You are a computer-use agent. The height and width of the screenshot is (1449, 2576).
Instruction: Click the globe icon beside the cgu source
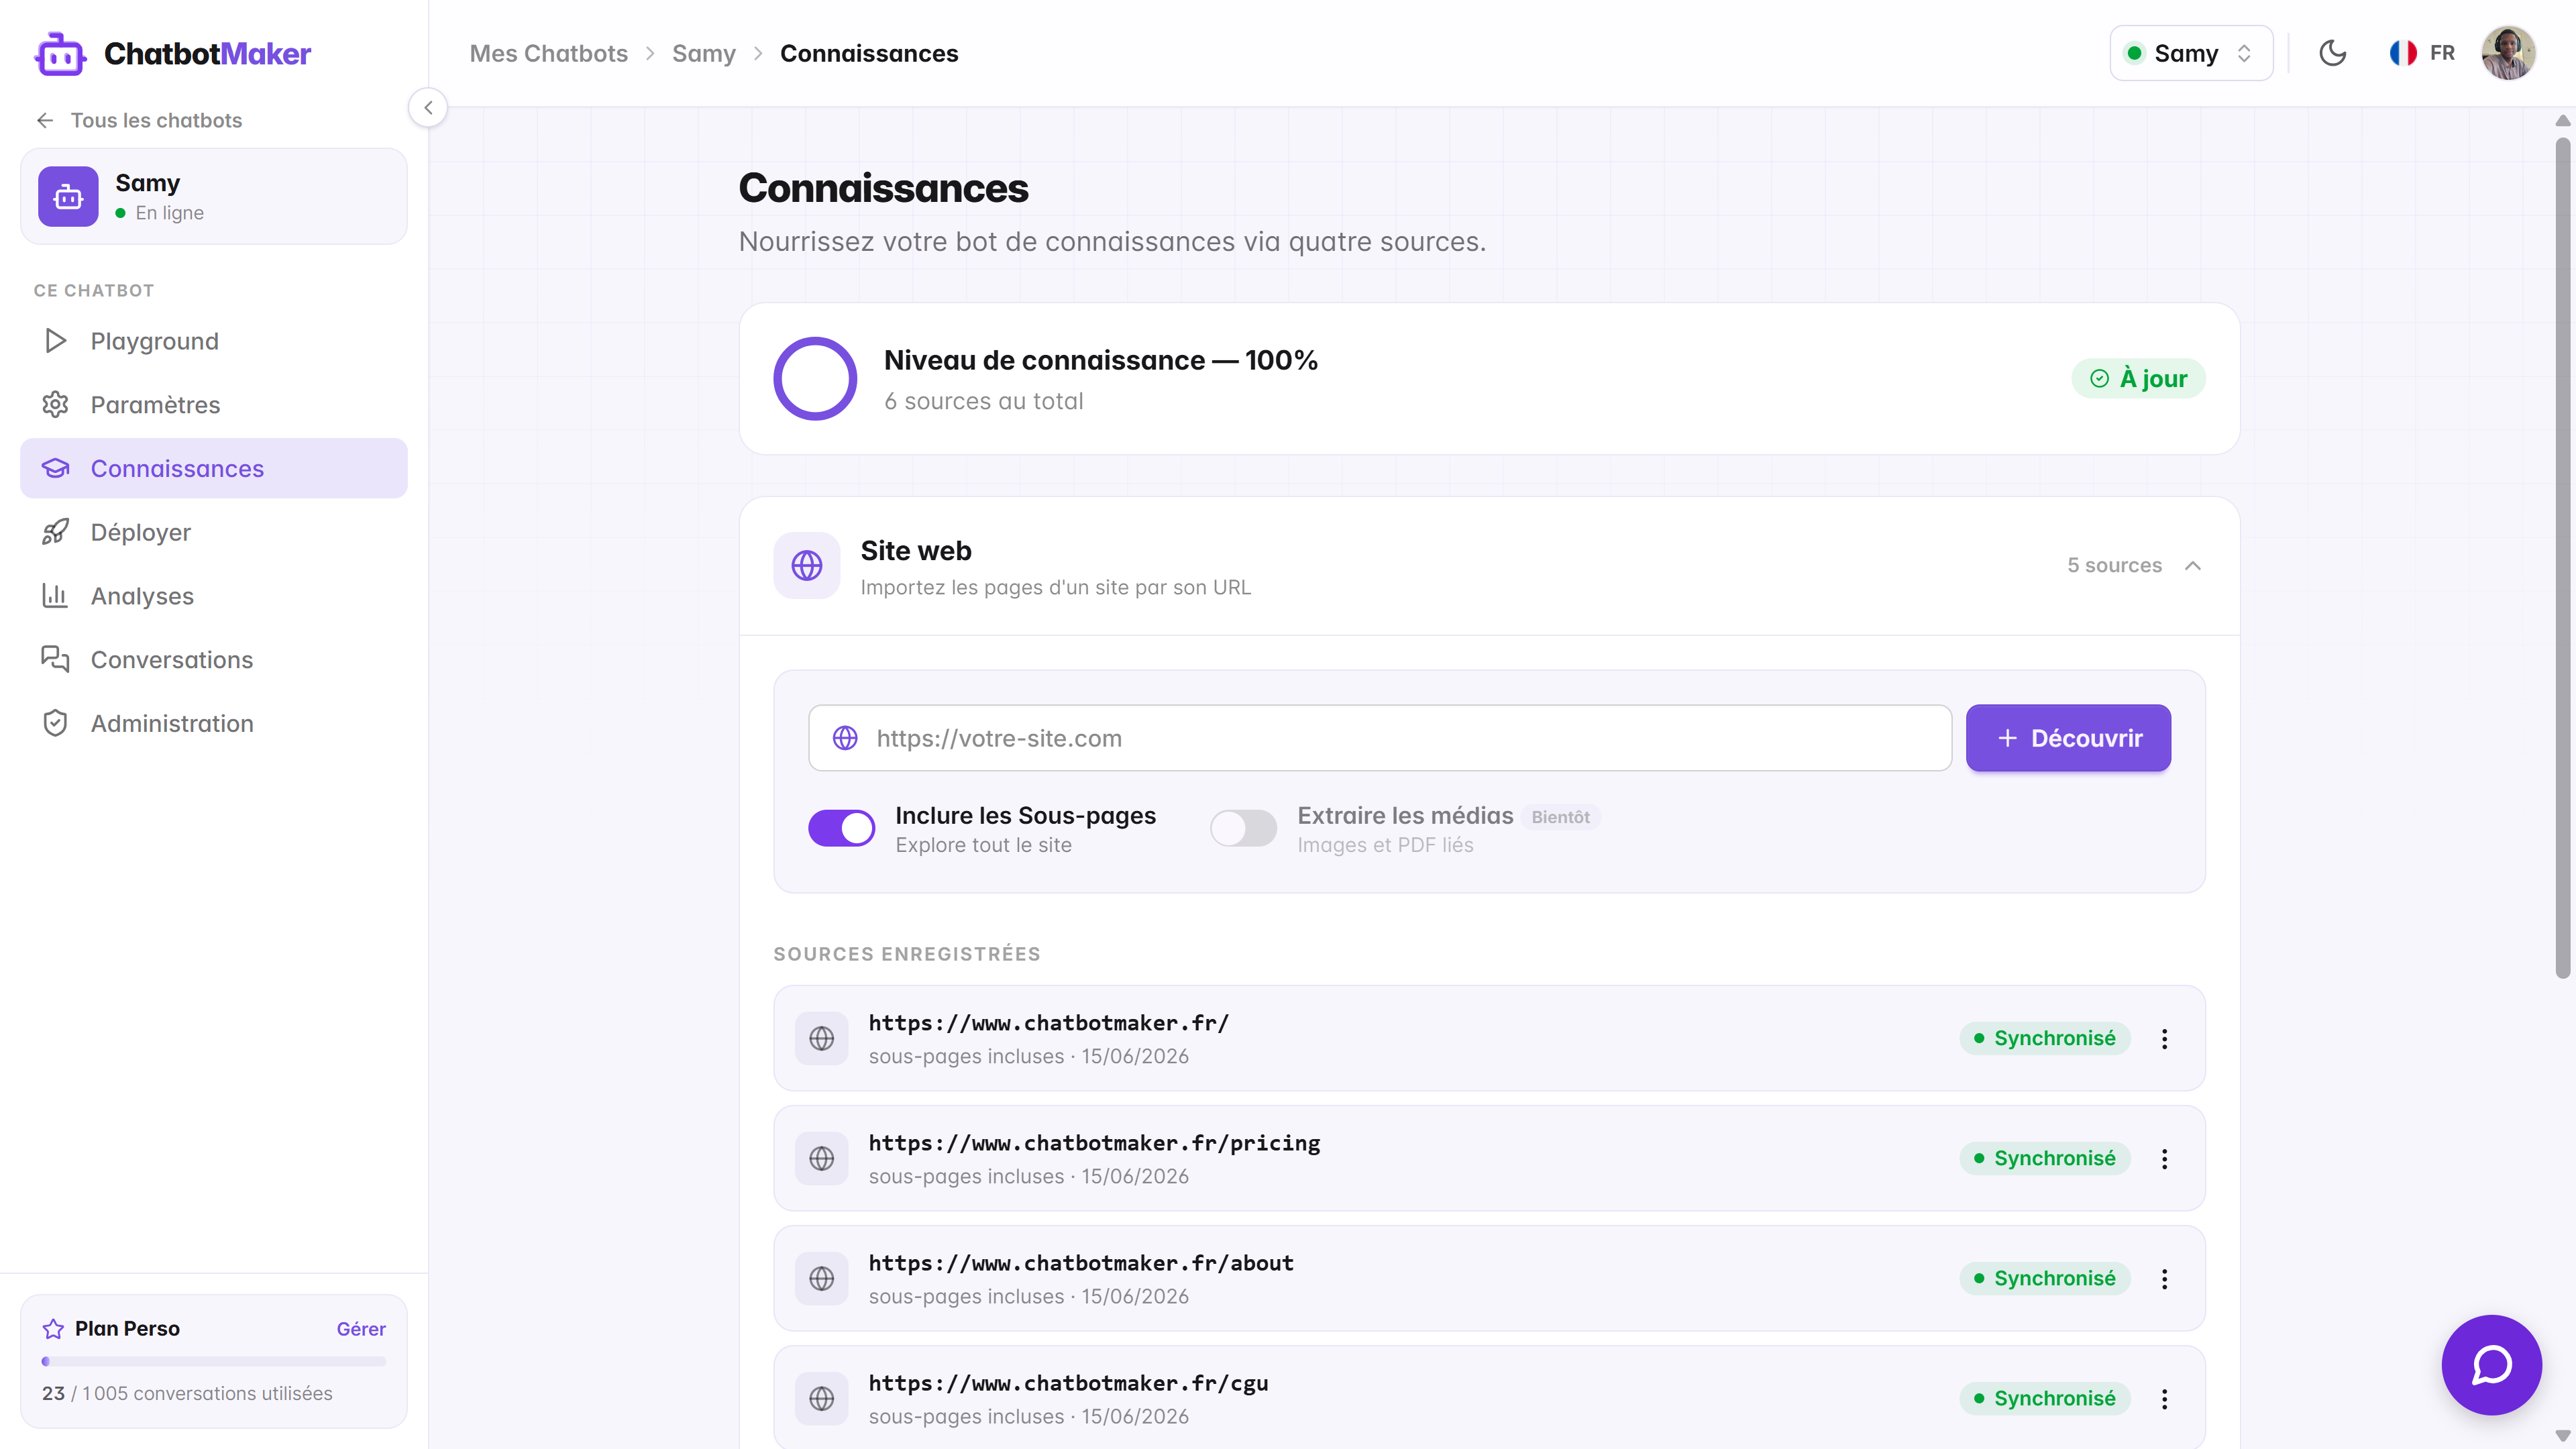tap(821, 1398)
